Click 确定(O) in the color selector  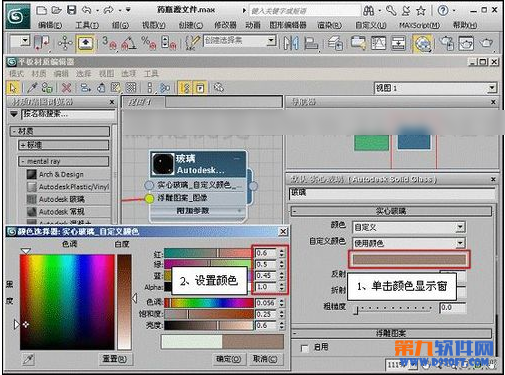point(228,359)
